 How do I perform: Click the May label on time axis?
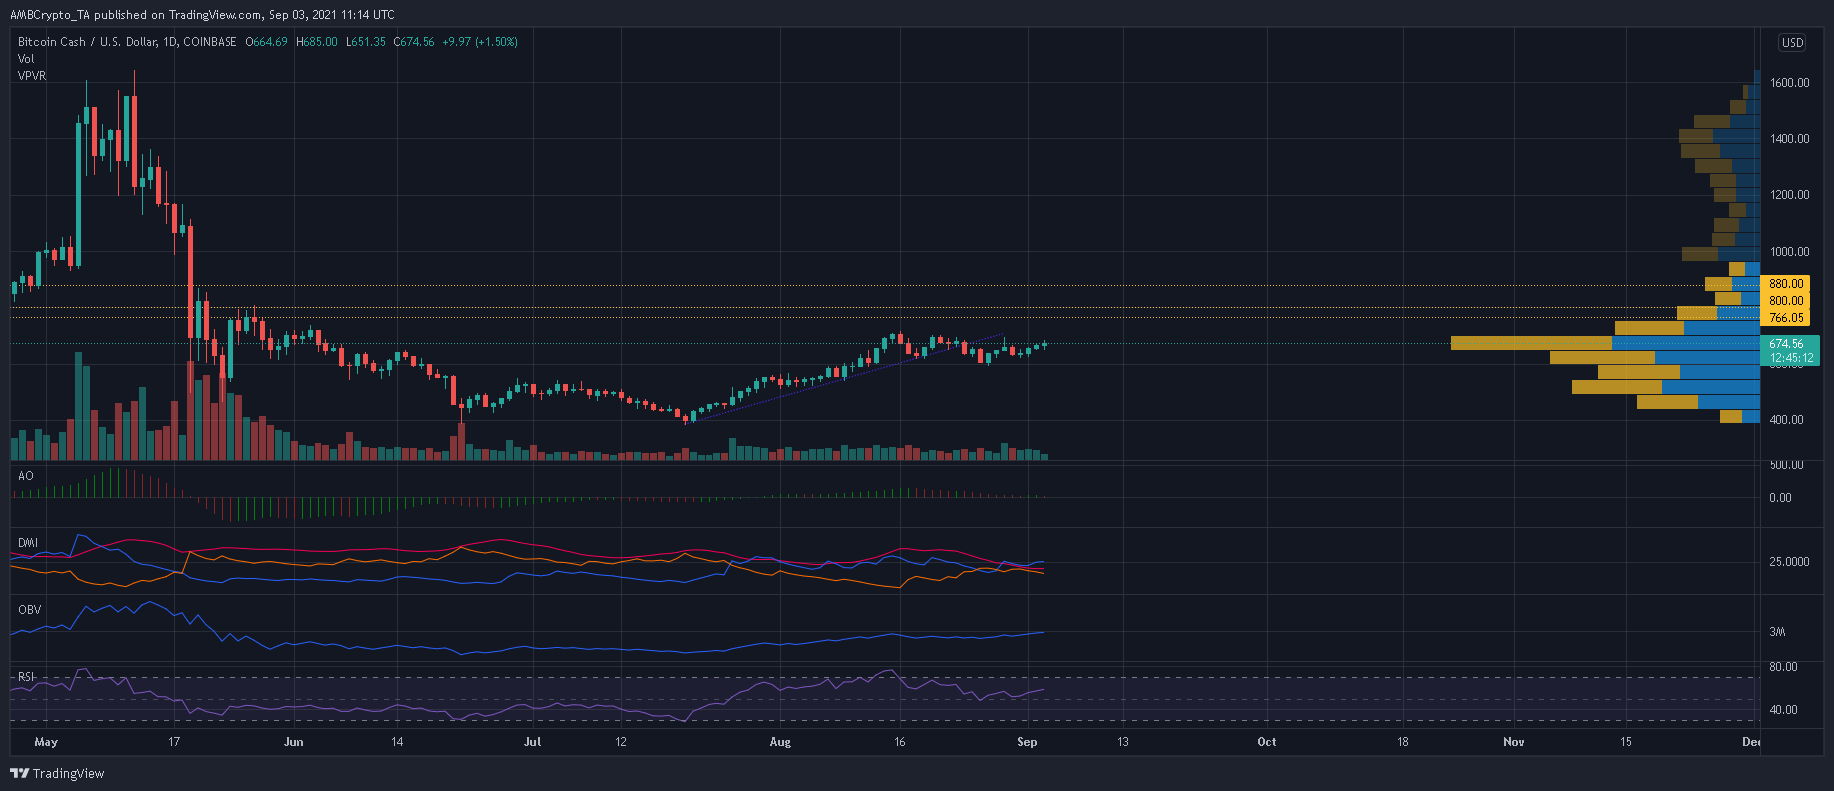[46, 742]
